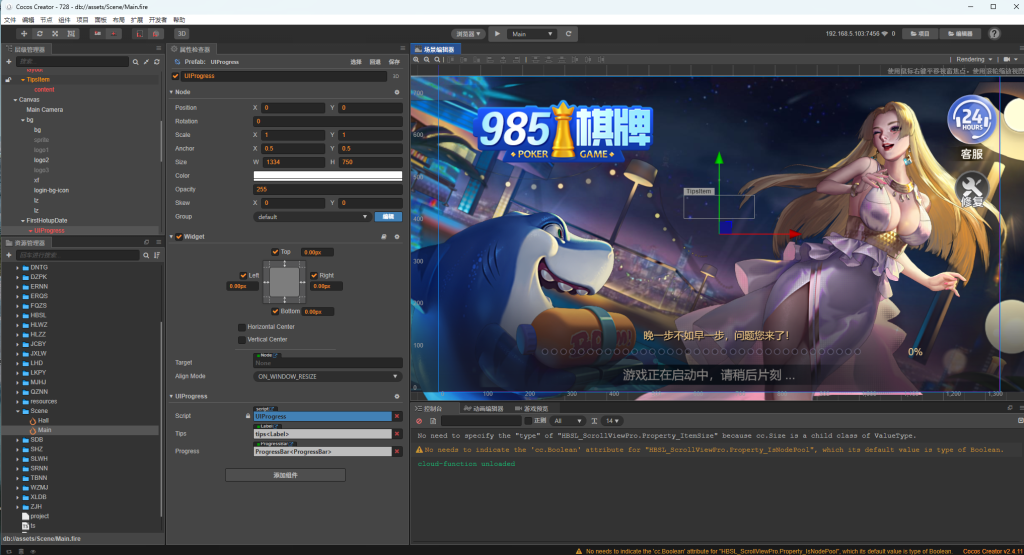This screenshot has height=555, width=1024.
Task: Collapse the Node properties section
Action: (x=172, y=92)
